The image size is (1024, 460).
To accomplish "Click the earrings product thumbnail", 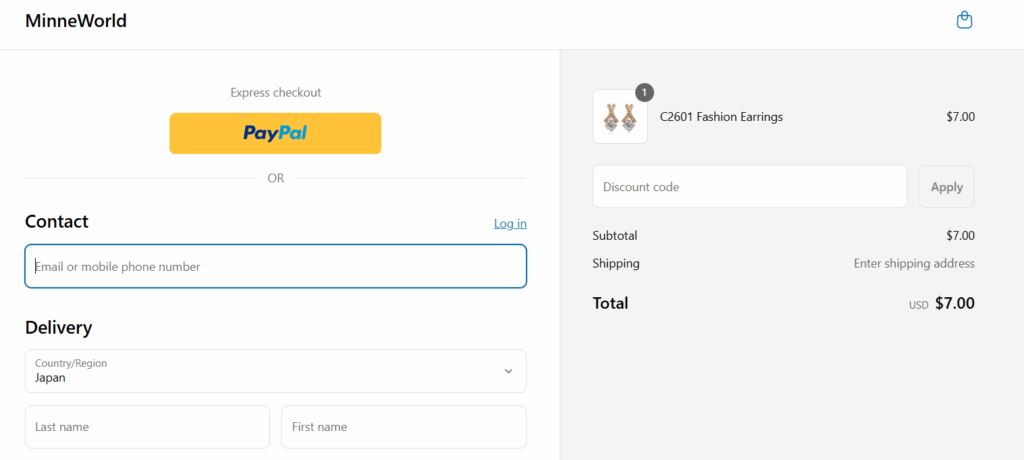I will point(620,116).
